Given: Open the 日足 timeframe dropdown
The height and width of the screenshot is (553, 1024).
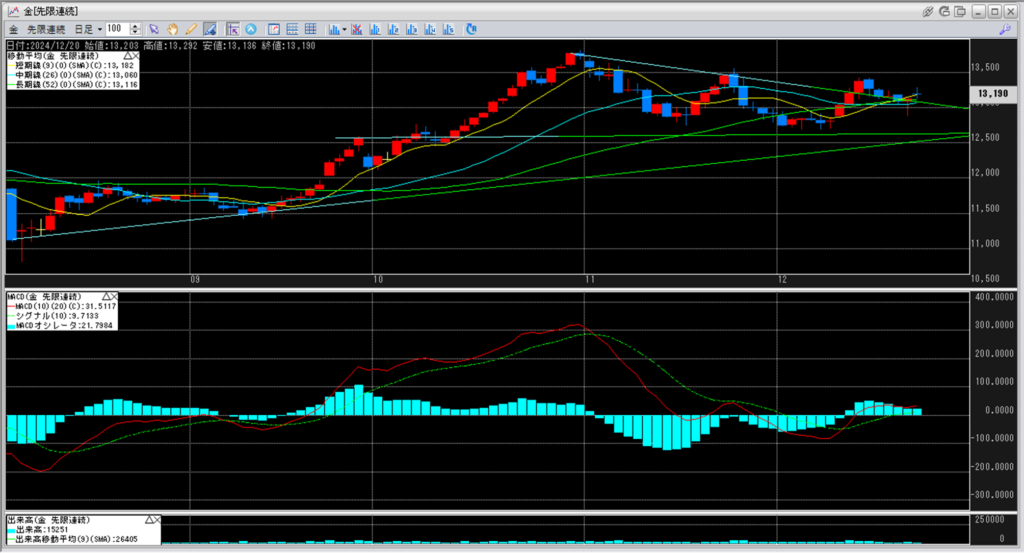Looking at the screenshot, I should (x=86, y=28).
